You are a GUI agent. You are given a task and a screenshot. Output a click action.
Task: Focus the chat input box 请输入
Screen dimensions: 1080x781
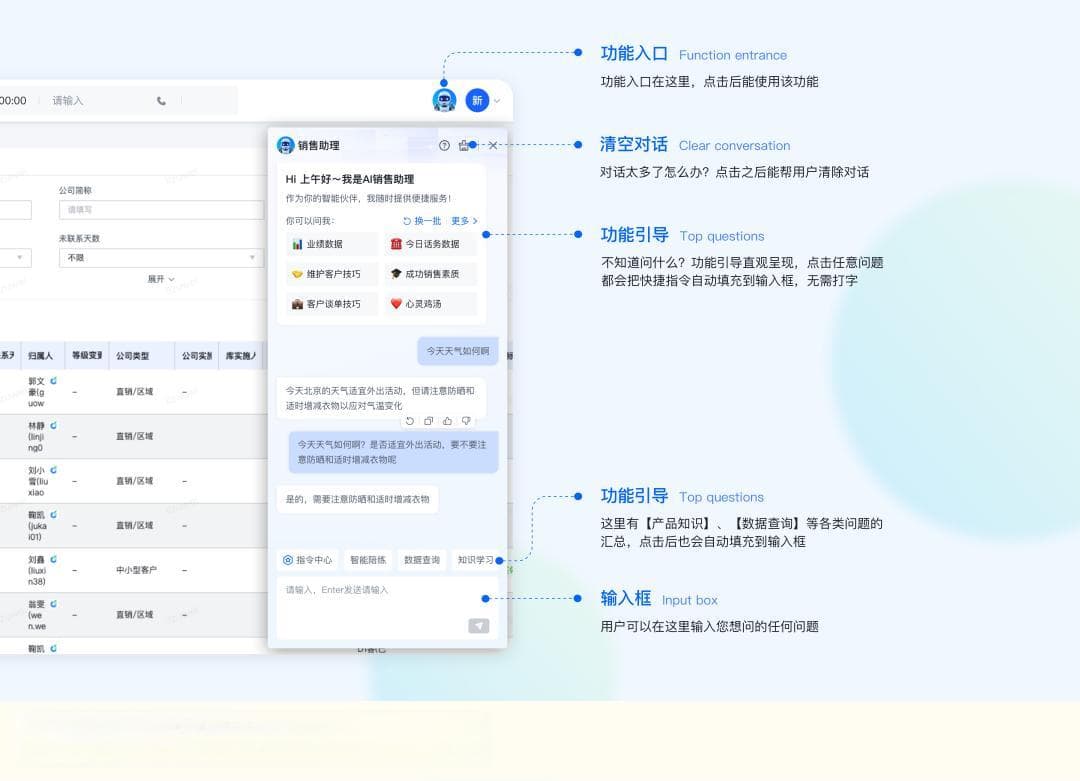click(x=387, y=607)
